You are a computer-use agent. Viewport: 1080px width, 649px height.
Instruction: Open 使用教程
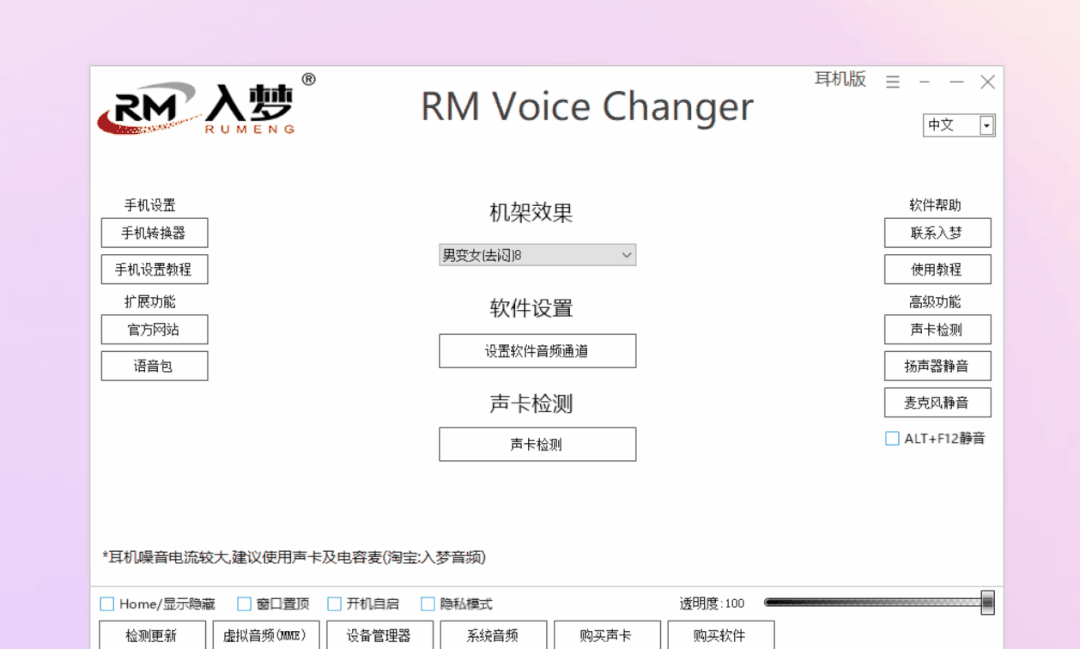click(x=937, y=269)
